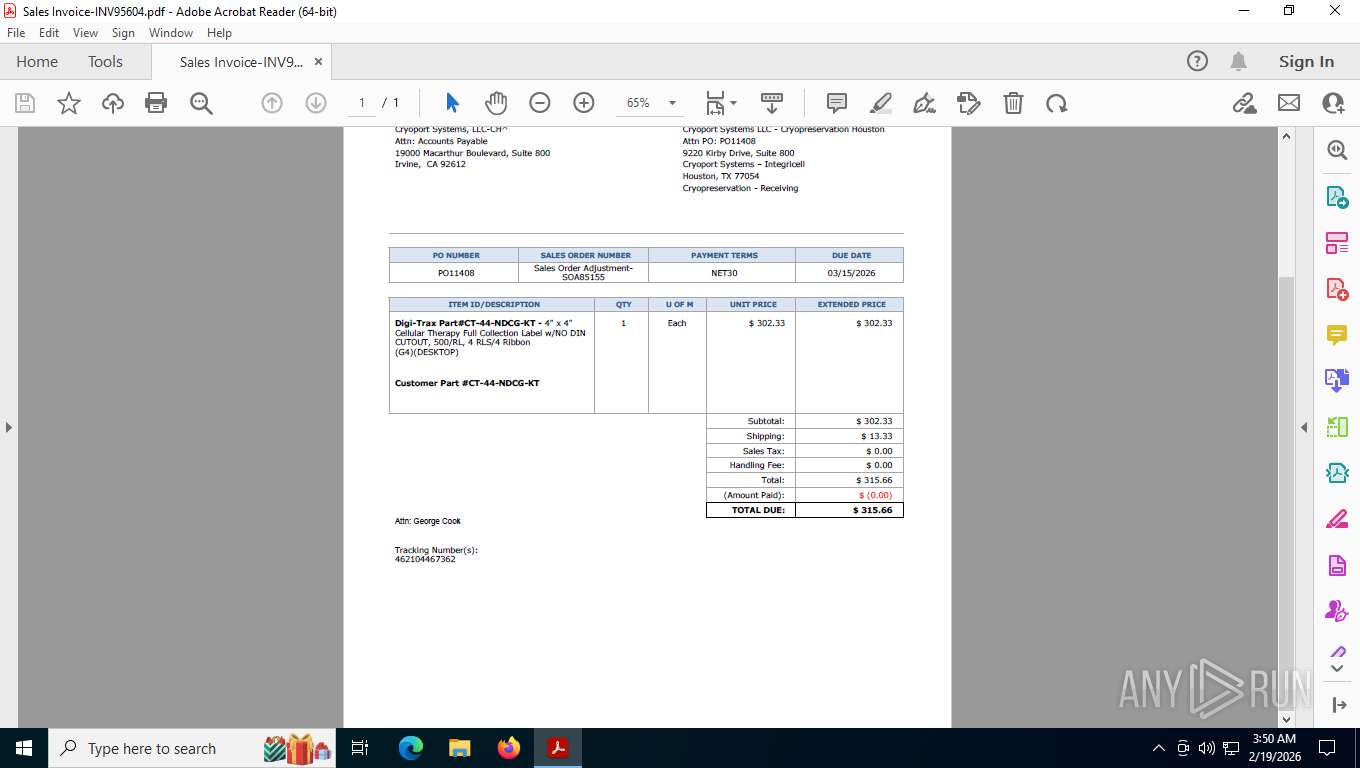Open Request Signatures tool in sidebar
Screen dimensions: 1360x768
coord(1337,611)
